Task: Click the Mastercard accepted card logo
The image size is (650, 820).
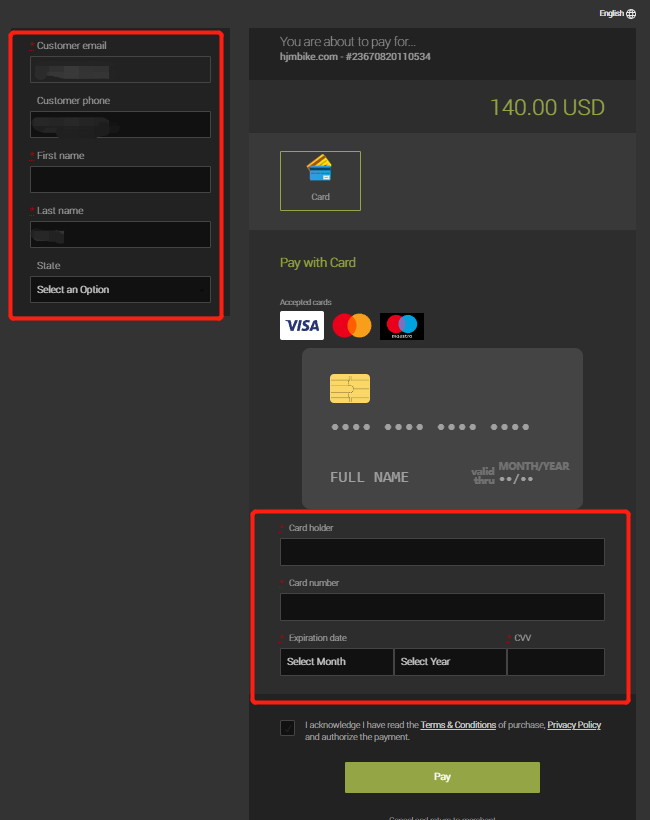Action: [x=352, y=325]
